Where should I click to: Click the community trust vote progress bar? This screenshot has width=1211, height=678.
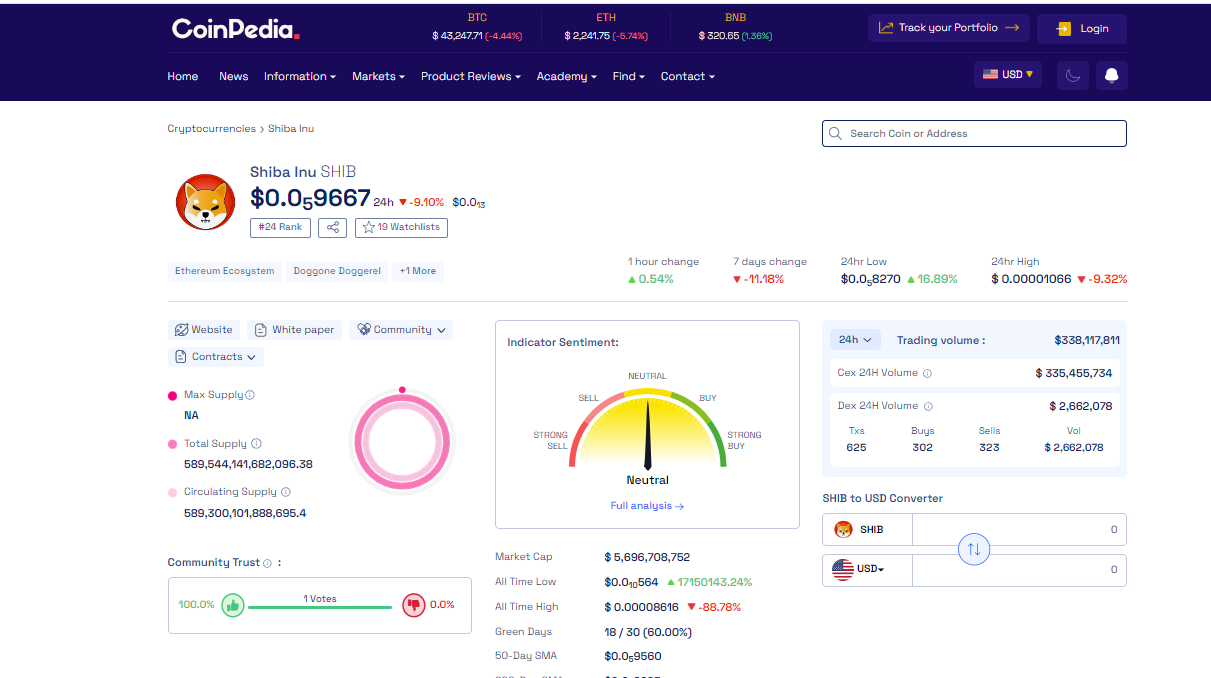click(x=320, y=607)
